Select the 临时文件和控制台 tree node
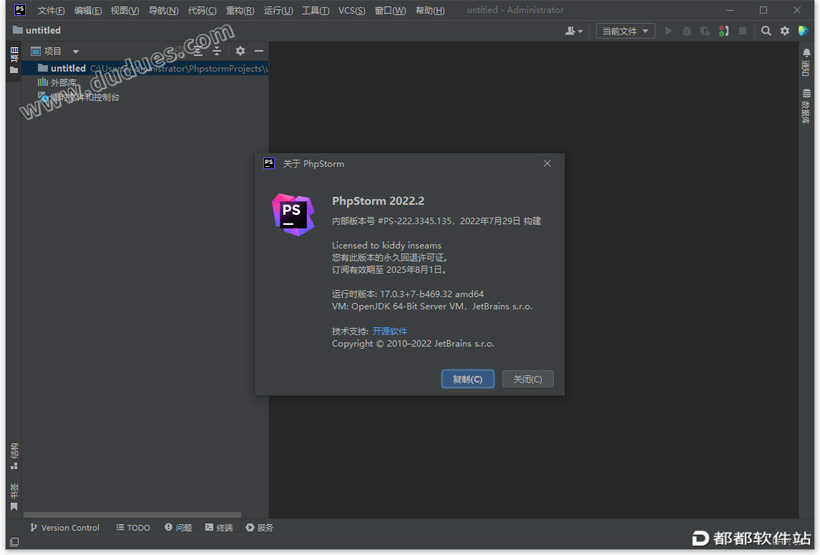Image resolution: width=820 pixels, height=555 pixels. point(79,97)
